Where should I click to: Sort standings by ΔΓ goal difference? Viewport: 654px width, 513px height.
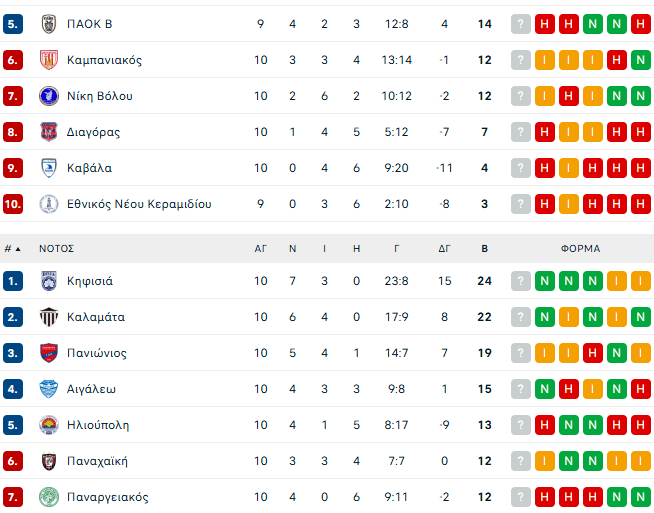444,249
